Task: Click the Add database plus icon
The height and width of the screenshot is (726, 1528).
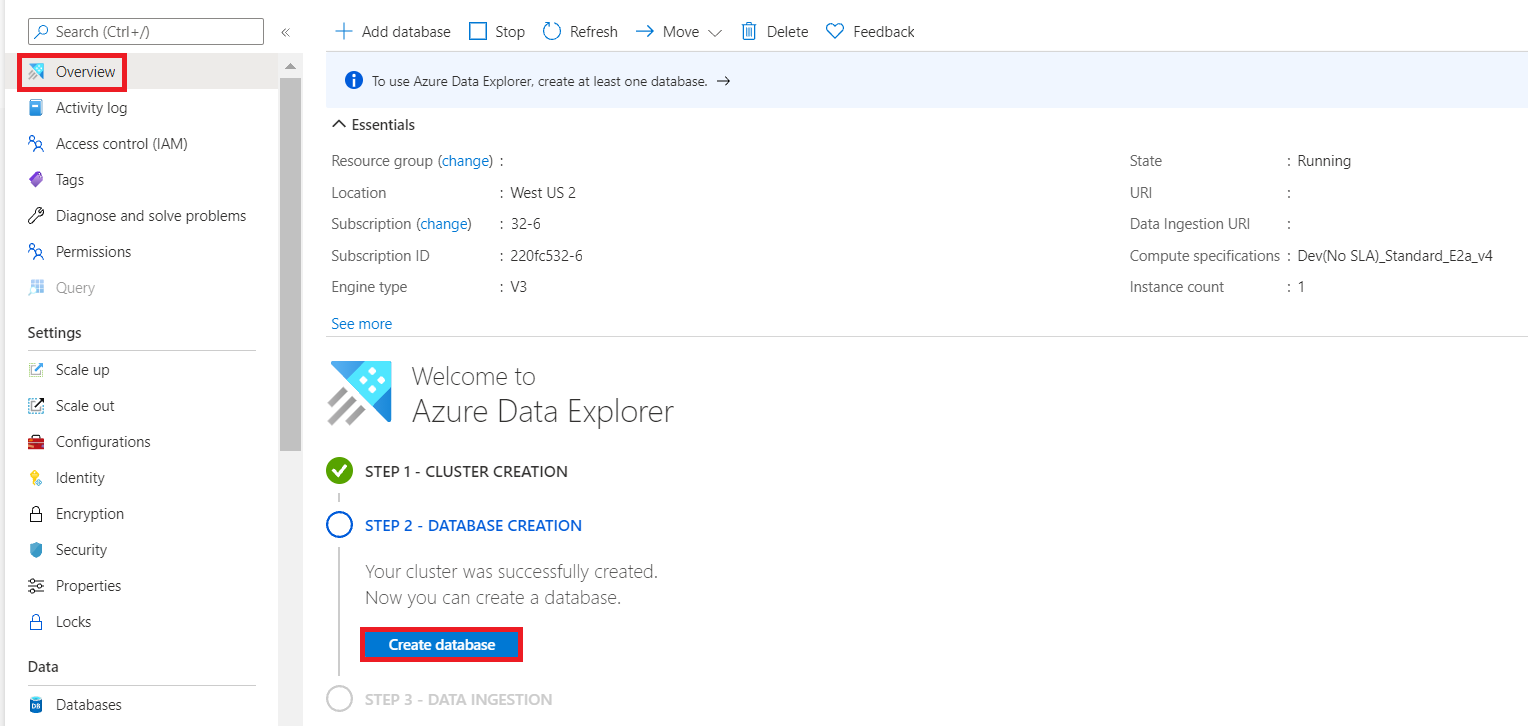Action: click(343, 31)
